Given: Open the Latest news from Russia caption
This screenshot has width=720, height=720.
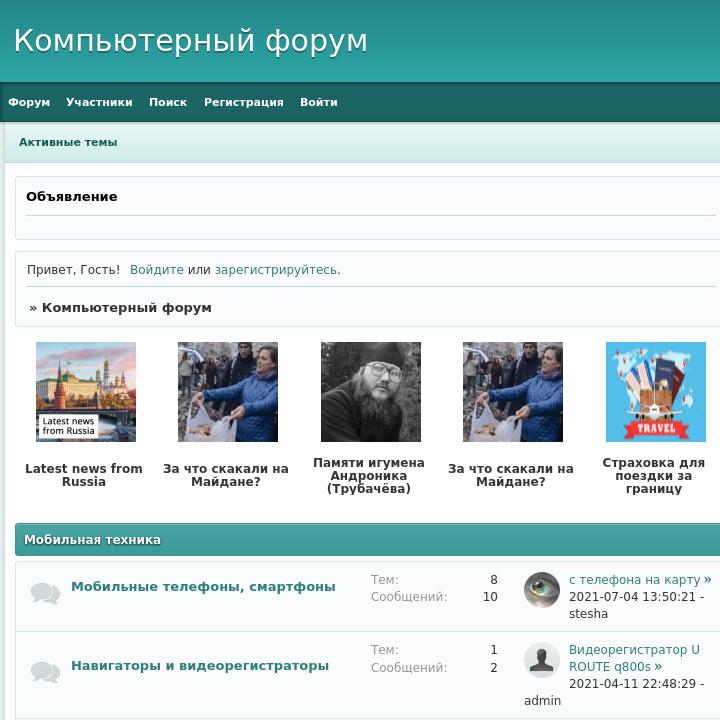Looking at the screenshot, I should [84, 475].
